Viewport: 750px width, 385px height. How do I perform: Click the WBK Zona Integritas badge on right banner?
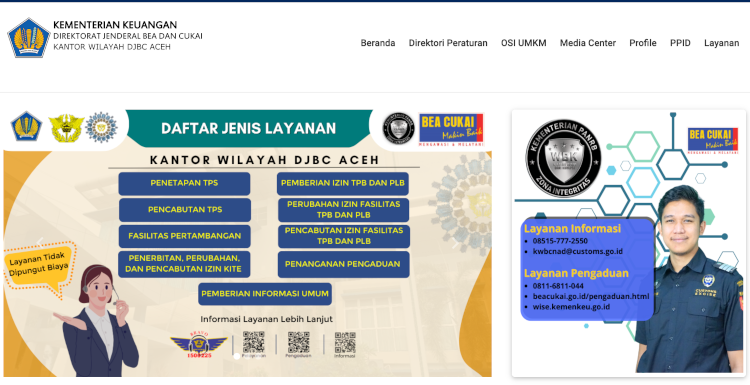(x=563, y=158)
